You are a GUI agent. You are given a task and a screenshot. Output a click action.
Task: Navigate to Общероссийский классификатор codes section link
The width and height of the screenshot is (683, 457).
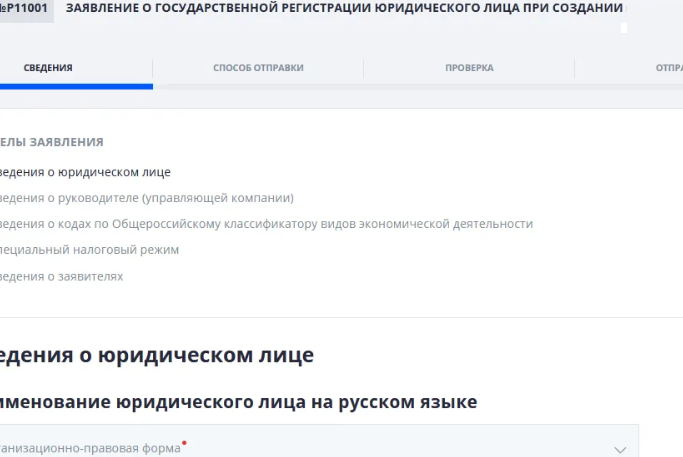pos(266,224)
